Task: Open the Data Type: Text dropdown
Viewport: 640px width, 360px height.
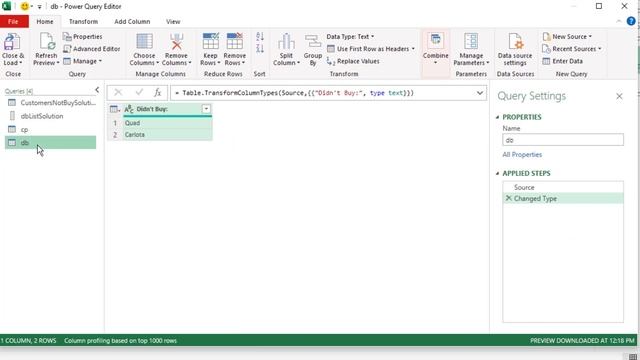Action: 350,37
